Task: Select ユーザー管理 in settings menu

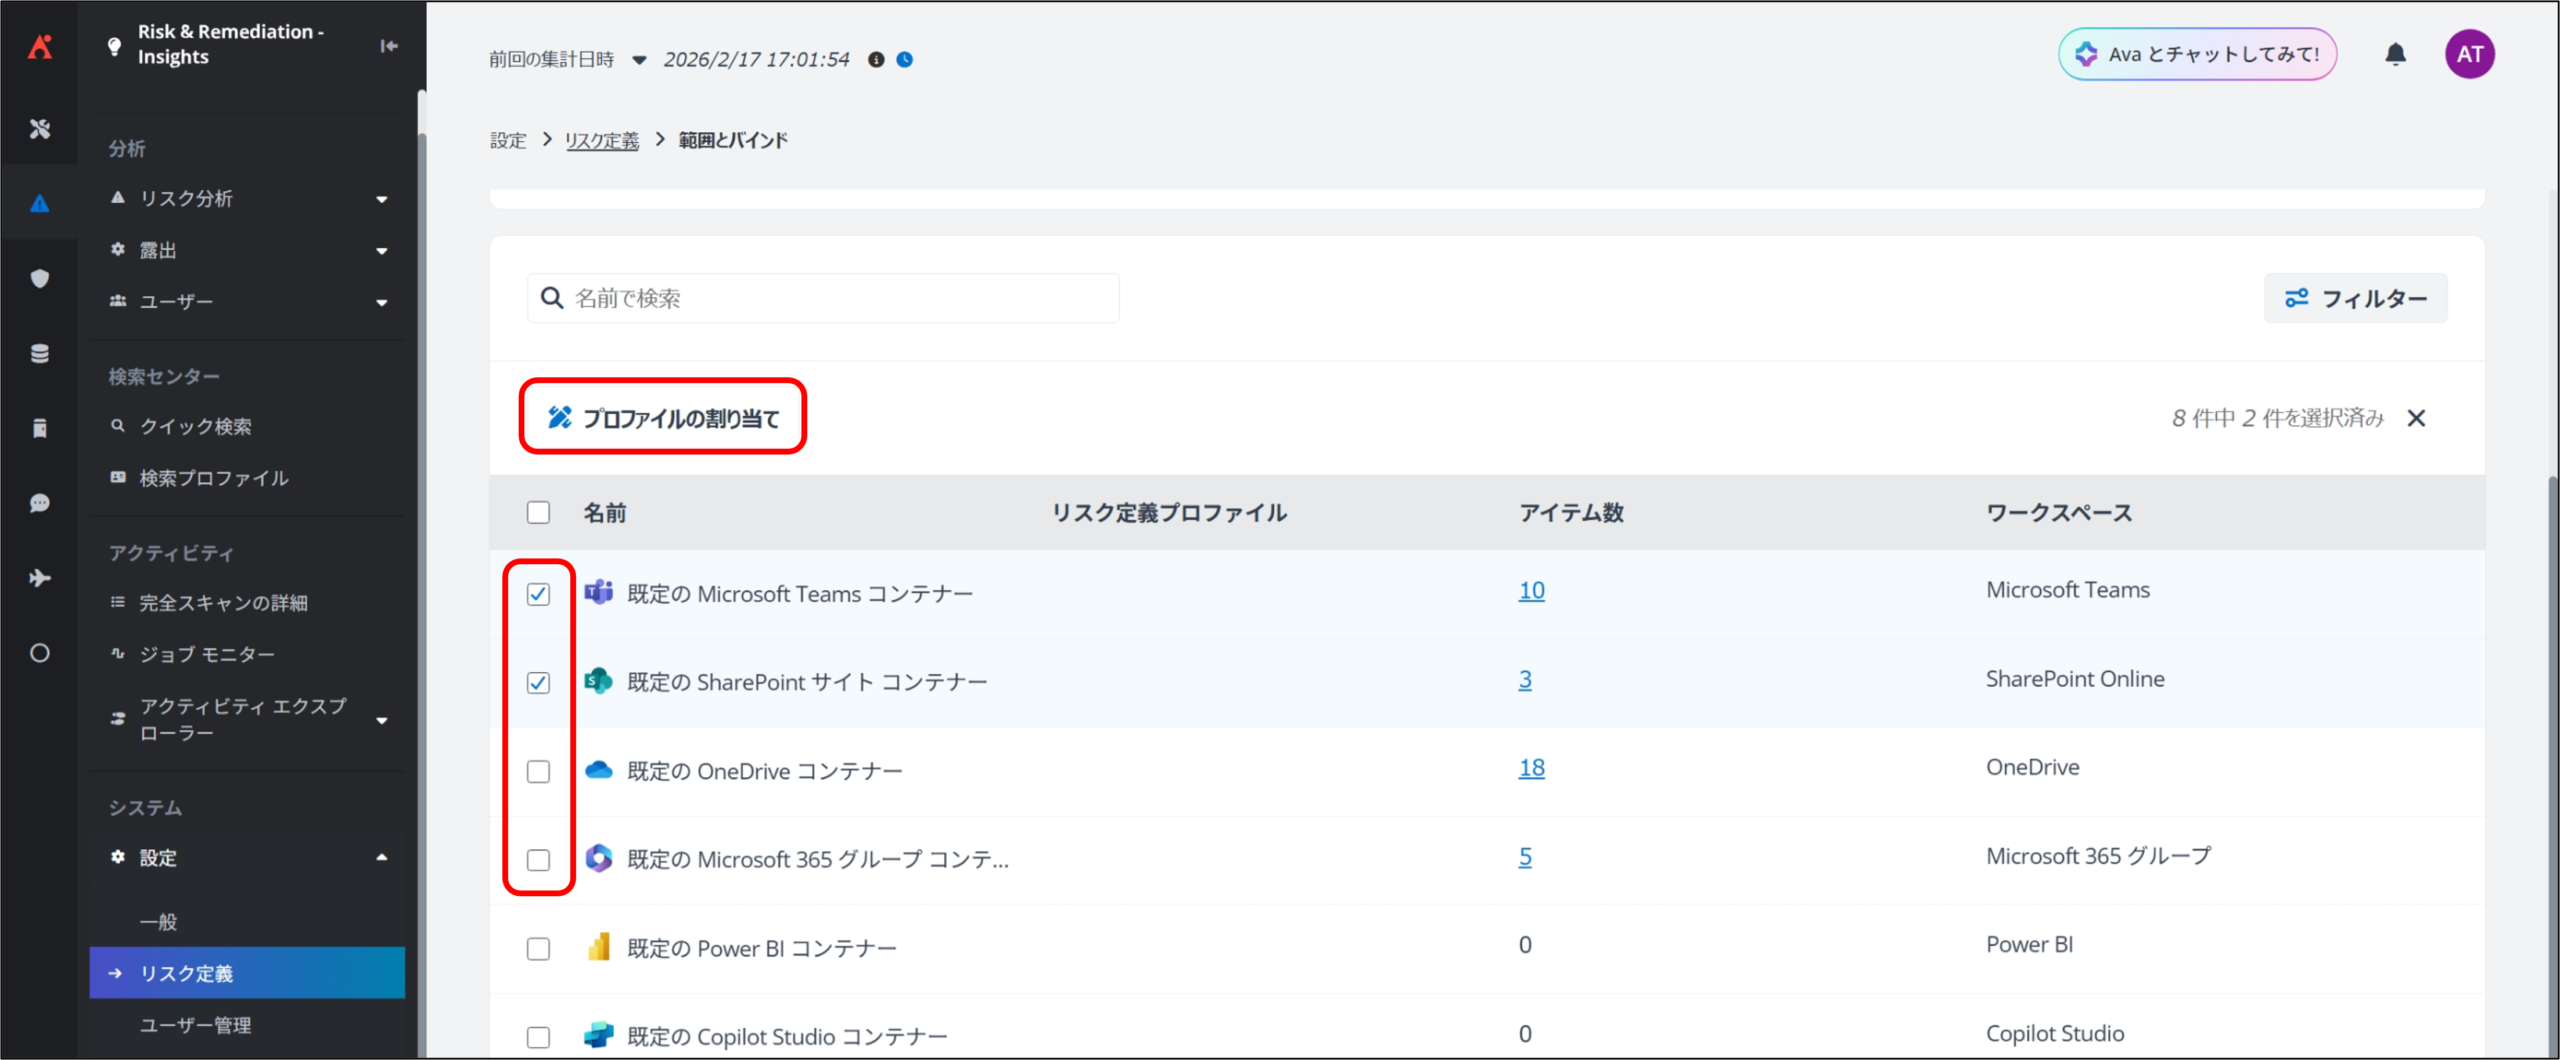Action: [196, 1025]
